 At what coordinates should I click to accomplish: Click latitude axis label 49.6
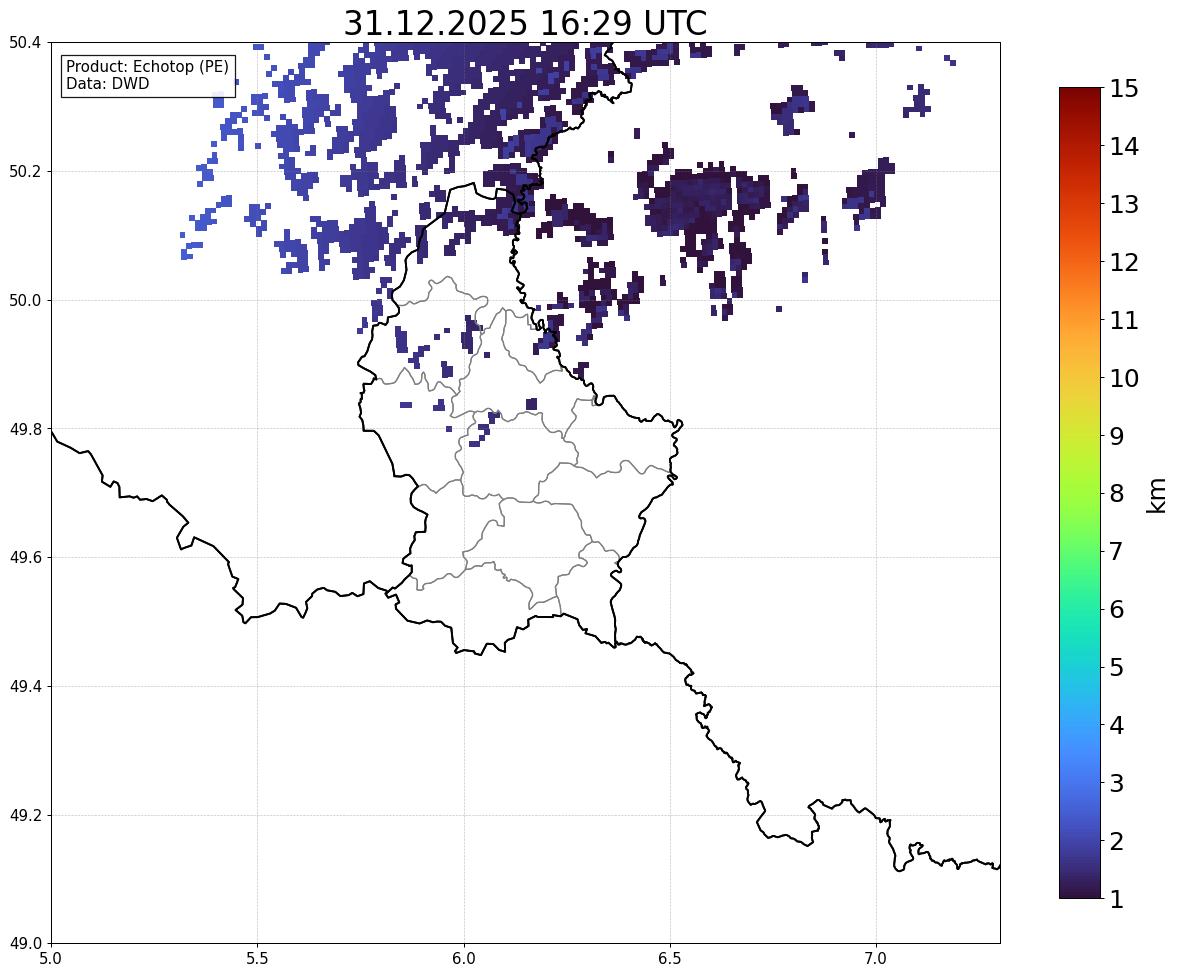tap(25, 557)
